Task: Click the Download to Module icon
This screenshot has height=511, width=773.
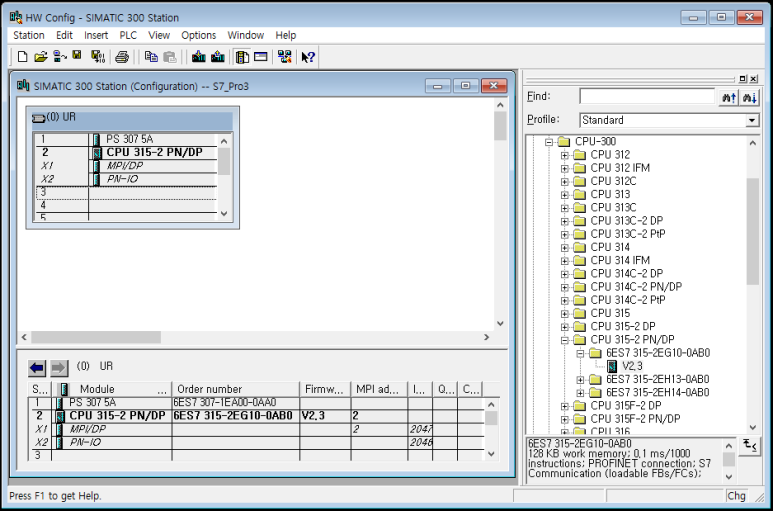Action: coord(199,57)
